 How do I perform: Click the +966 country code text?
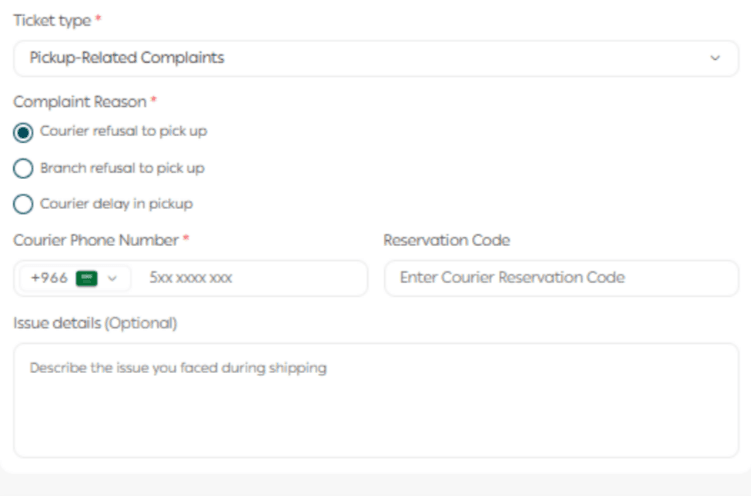[x=49, y=278]
